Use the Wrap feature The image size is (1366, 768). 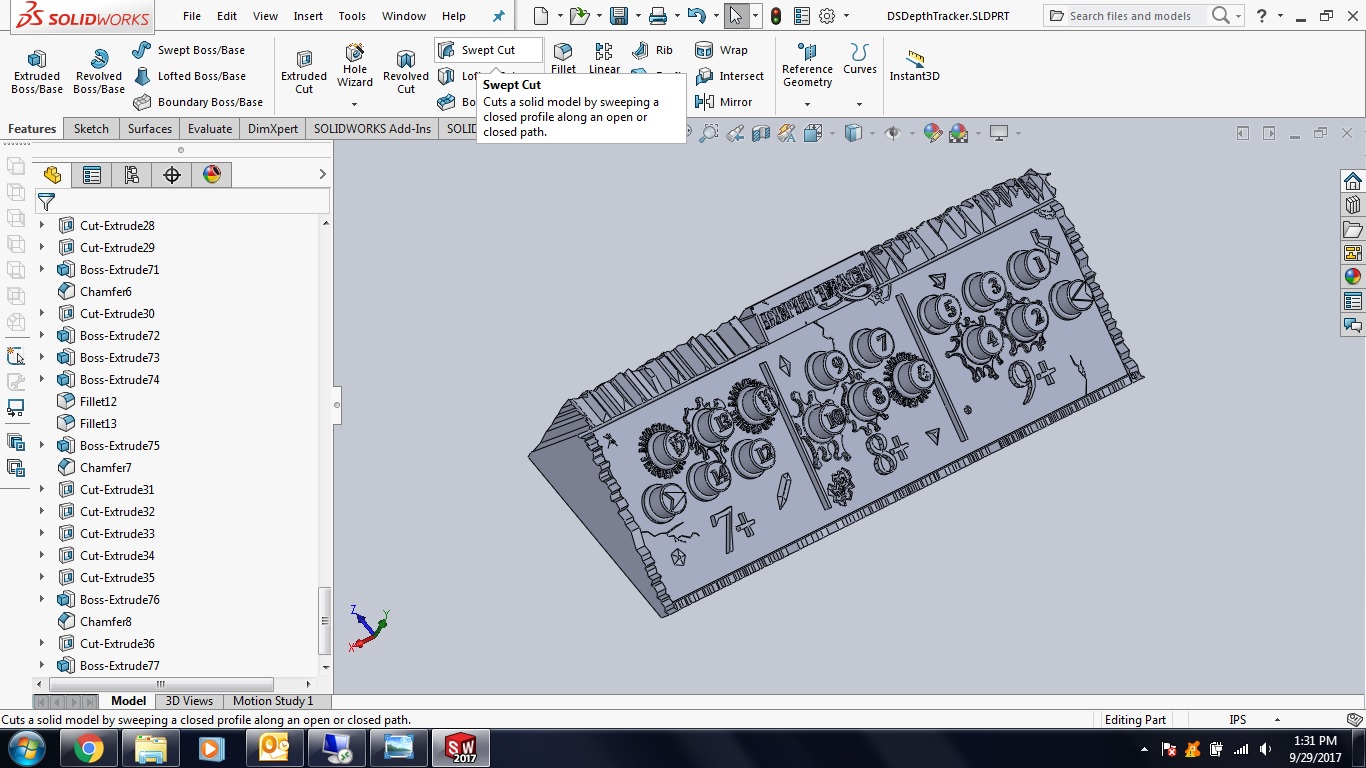point(722,50)
